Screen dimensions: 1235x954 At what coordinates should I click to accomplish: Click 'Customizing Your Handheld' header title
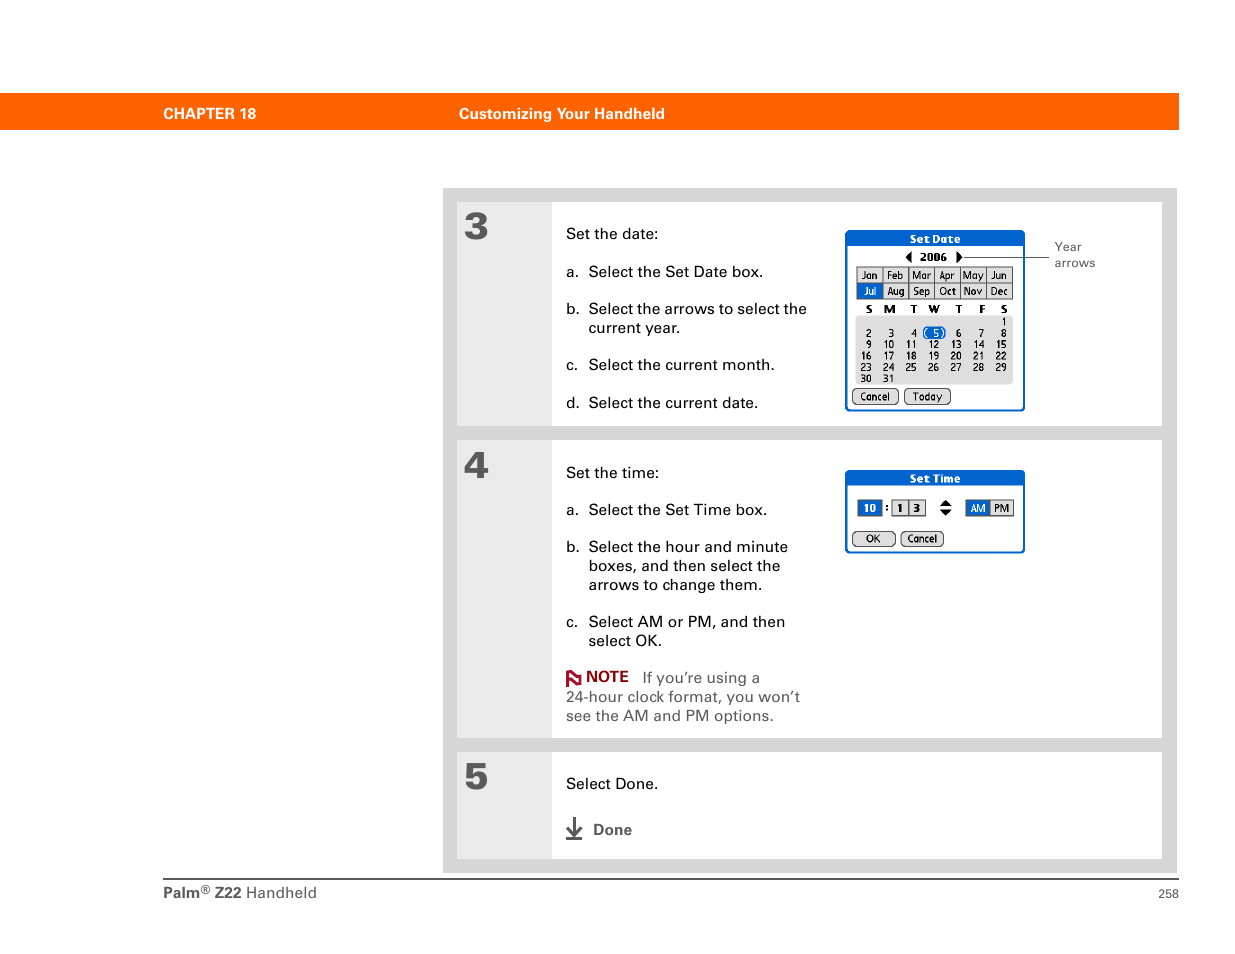coord(562,114)
